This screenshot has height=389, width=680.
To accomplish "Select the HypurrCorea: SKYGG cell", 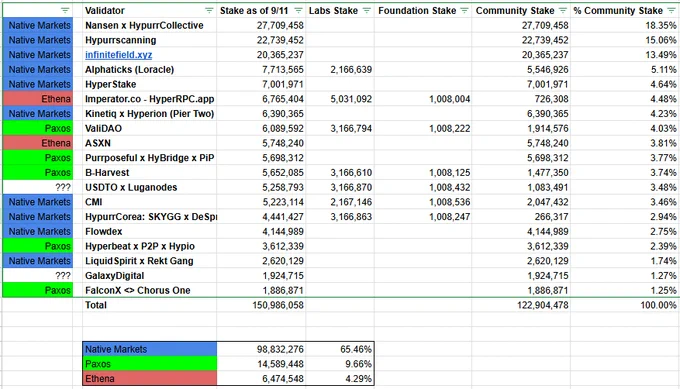I will 150,217.
